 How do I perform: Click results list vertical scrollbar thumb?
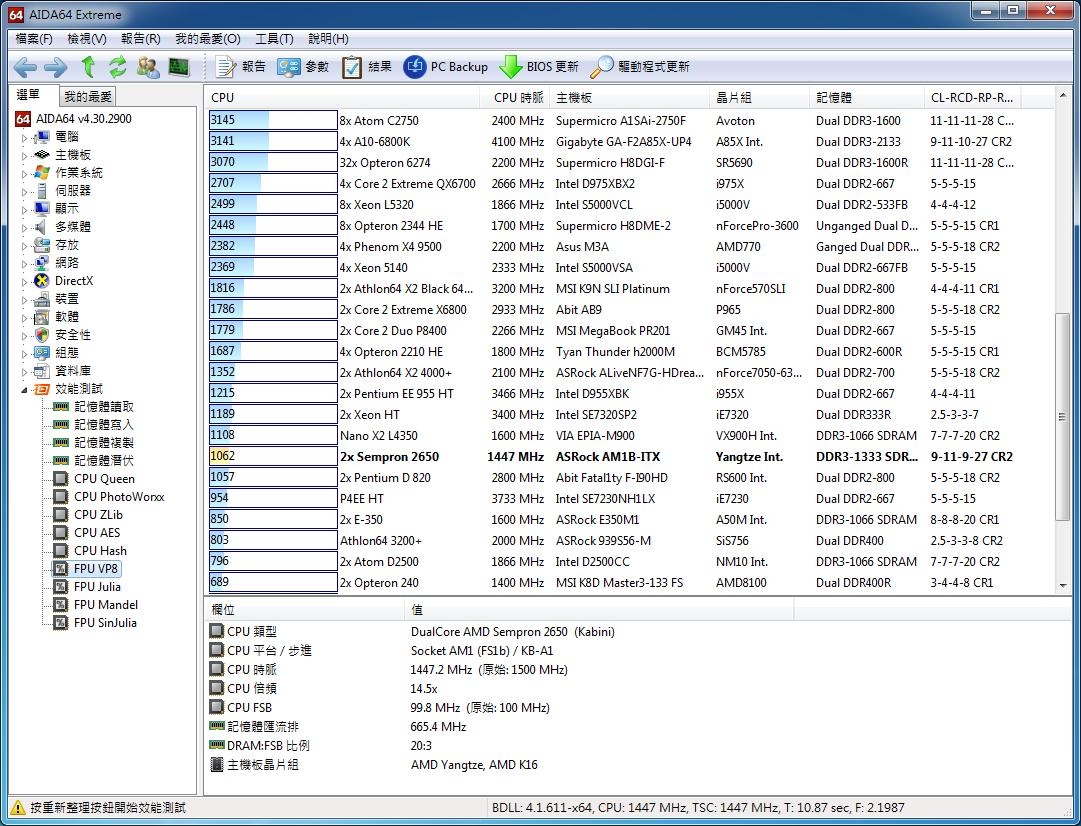(1062, 417)
